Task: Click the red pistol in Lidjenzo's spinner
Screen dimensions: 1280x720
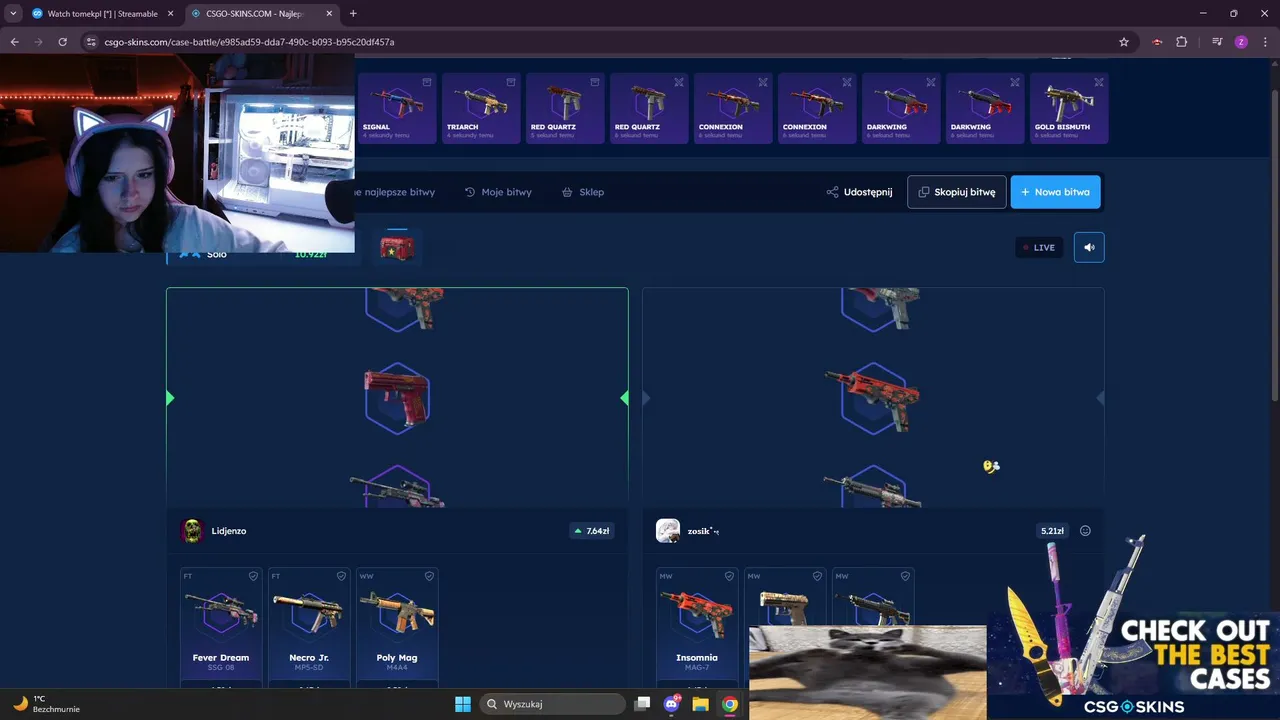Action: pos(397,398)
